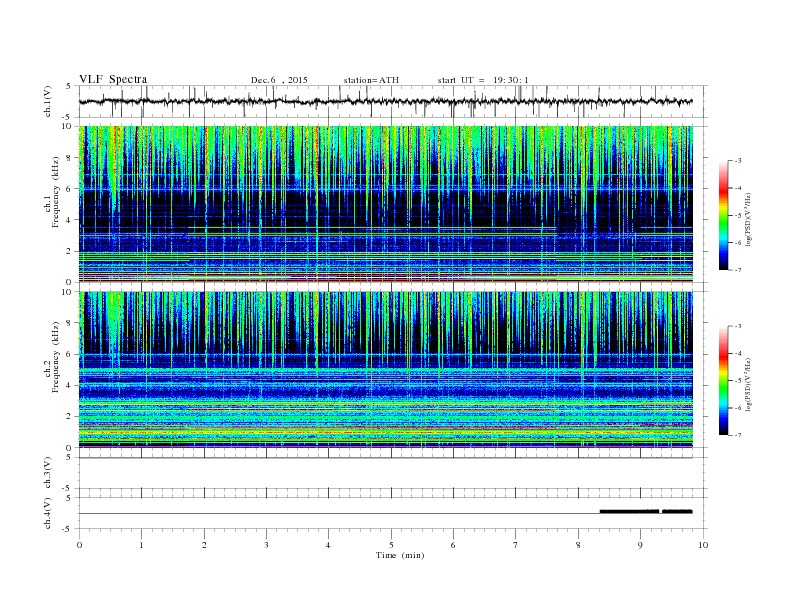
Task: Select the date text "Dec.6 , 2015"
Action: (279, 80)
